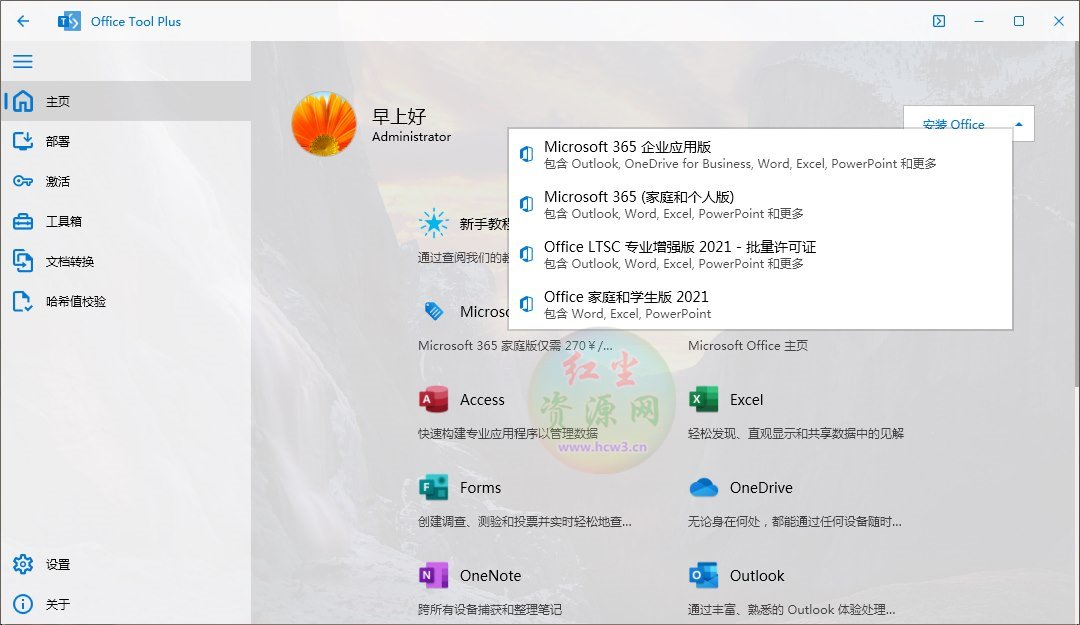Click the OneDrive cloud icon
The width and height of the screenshot is (1080, 625).
pos(703,487)
